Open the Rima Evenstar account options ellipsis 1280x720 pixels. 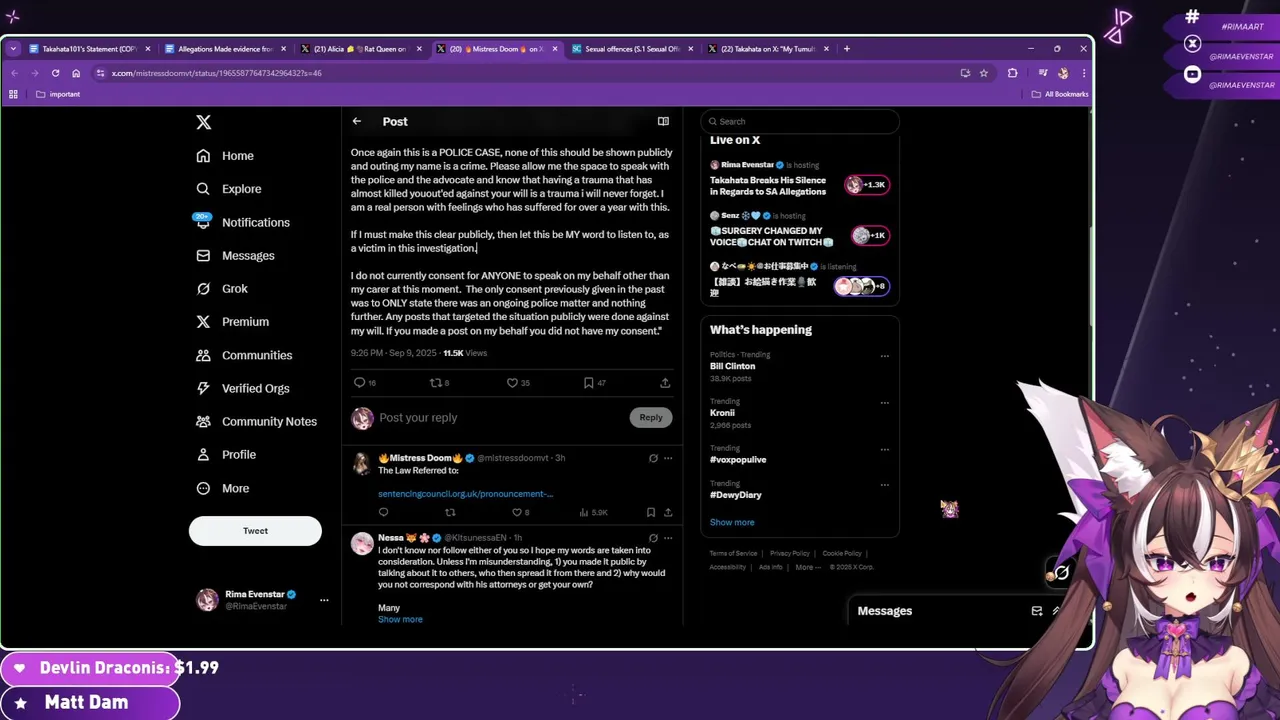[x=324, y=600]
